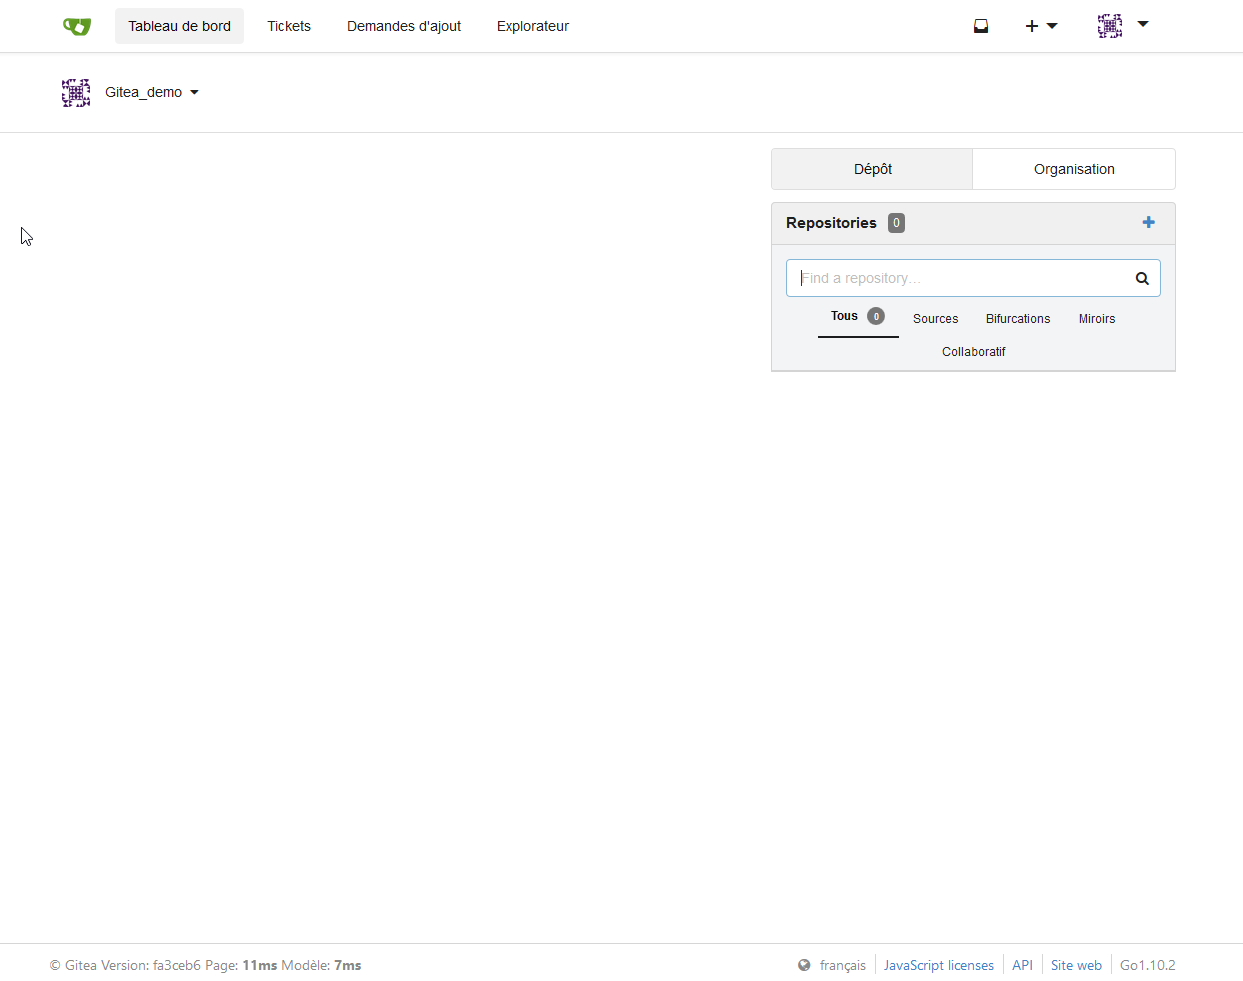
Task: Filter repositories by Sources
Action: pyautogui.click(x=935, y=319)
